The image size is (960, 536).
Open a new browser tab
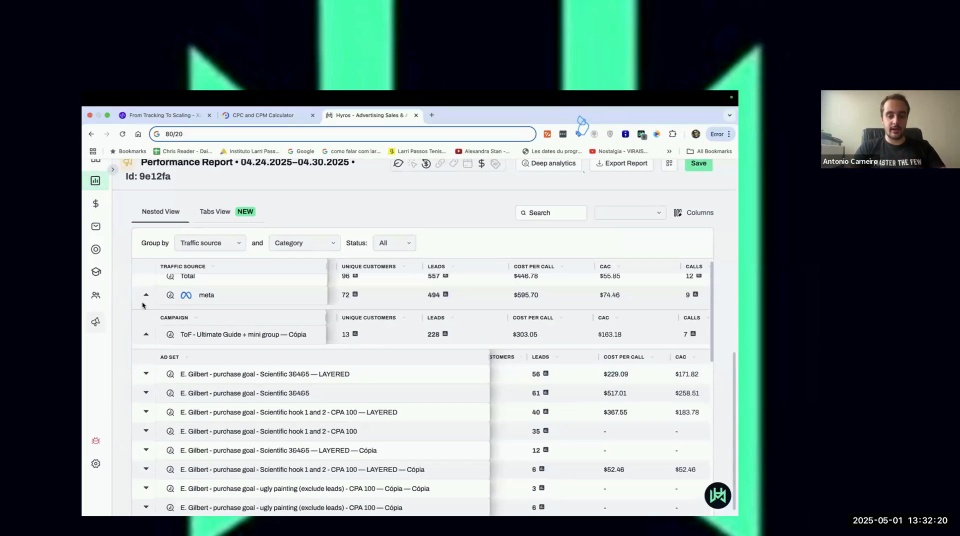(432, 115)
